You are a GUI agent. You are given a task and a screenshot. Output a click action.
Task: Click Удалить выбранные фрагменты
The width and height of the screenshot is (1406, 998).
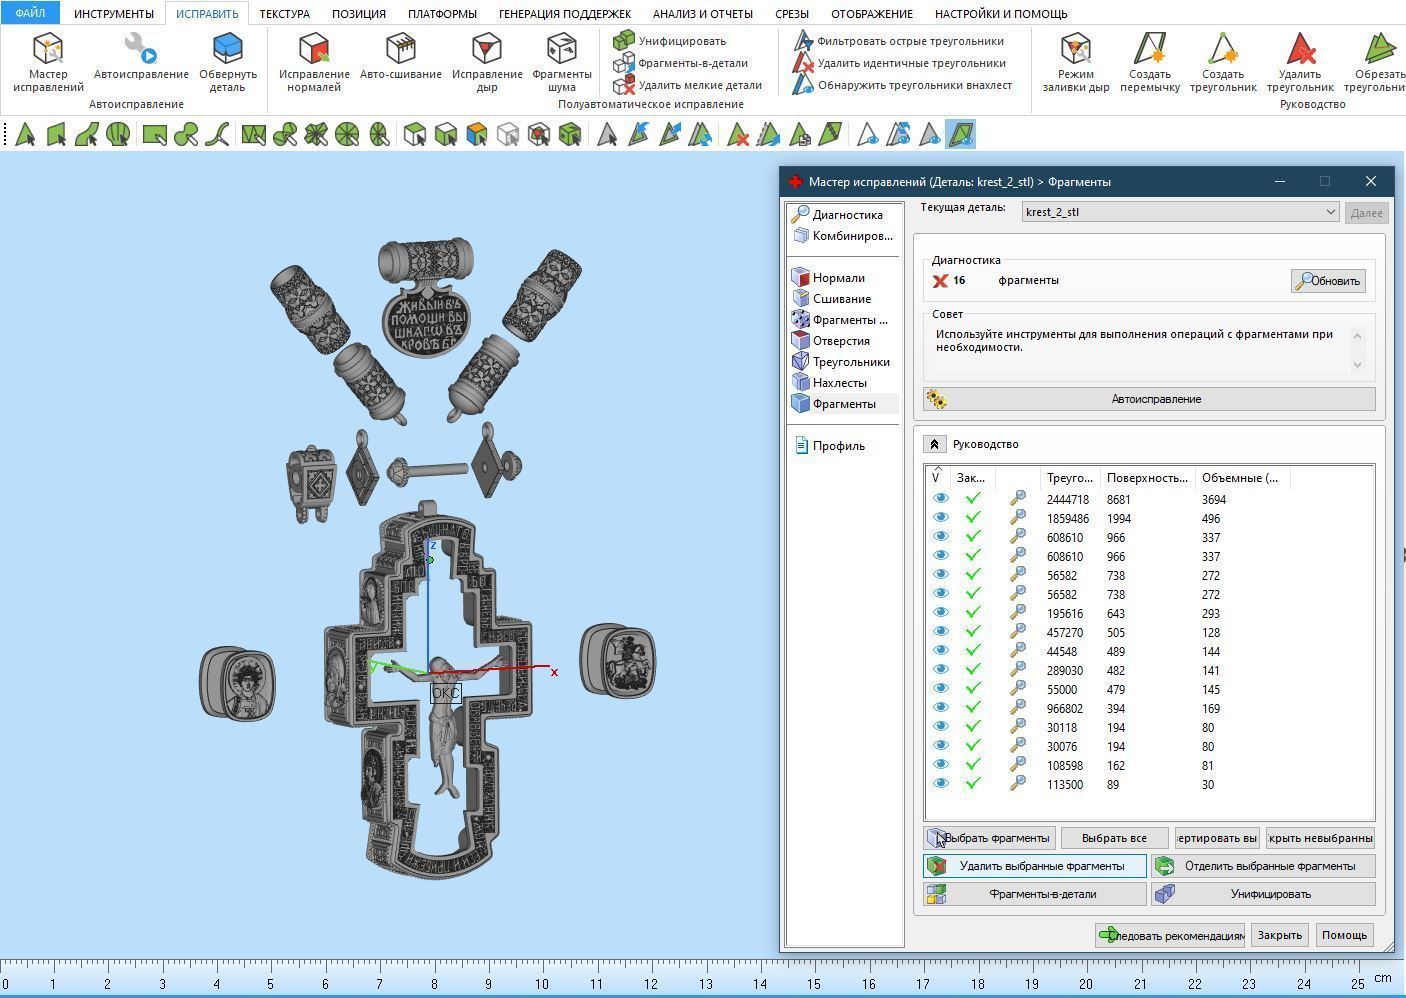point(1035,866)
